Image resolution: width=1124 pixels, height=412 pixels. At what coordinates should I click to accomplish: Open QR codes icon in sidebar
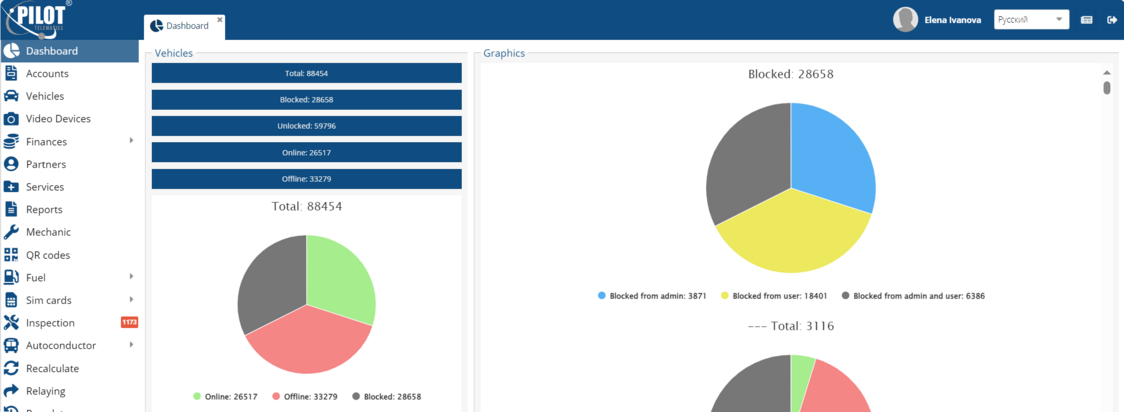[11, 255]
